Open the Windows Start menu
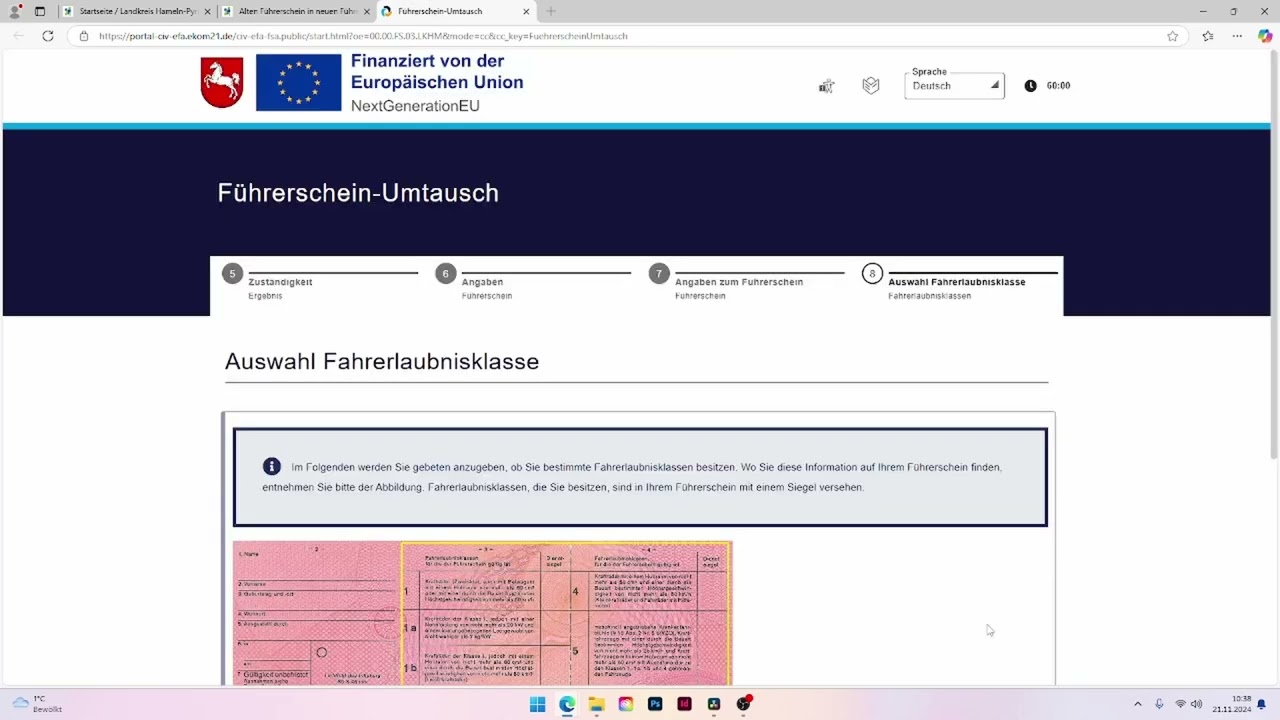1280x720 pixels. point(537,704)
